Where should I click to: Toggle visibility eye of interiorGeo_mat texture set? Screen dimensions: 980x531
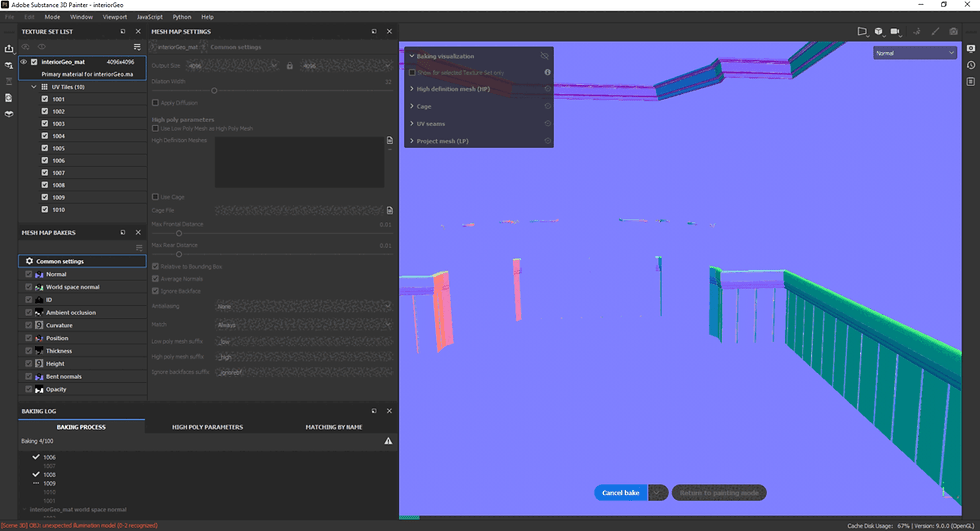coord(24,62)
